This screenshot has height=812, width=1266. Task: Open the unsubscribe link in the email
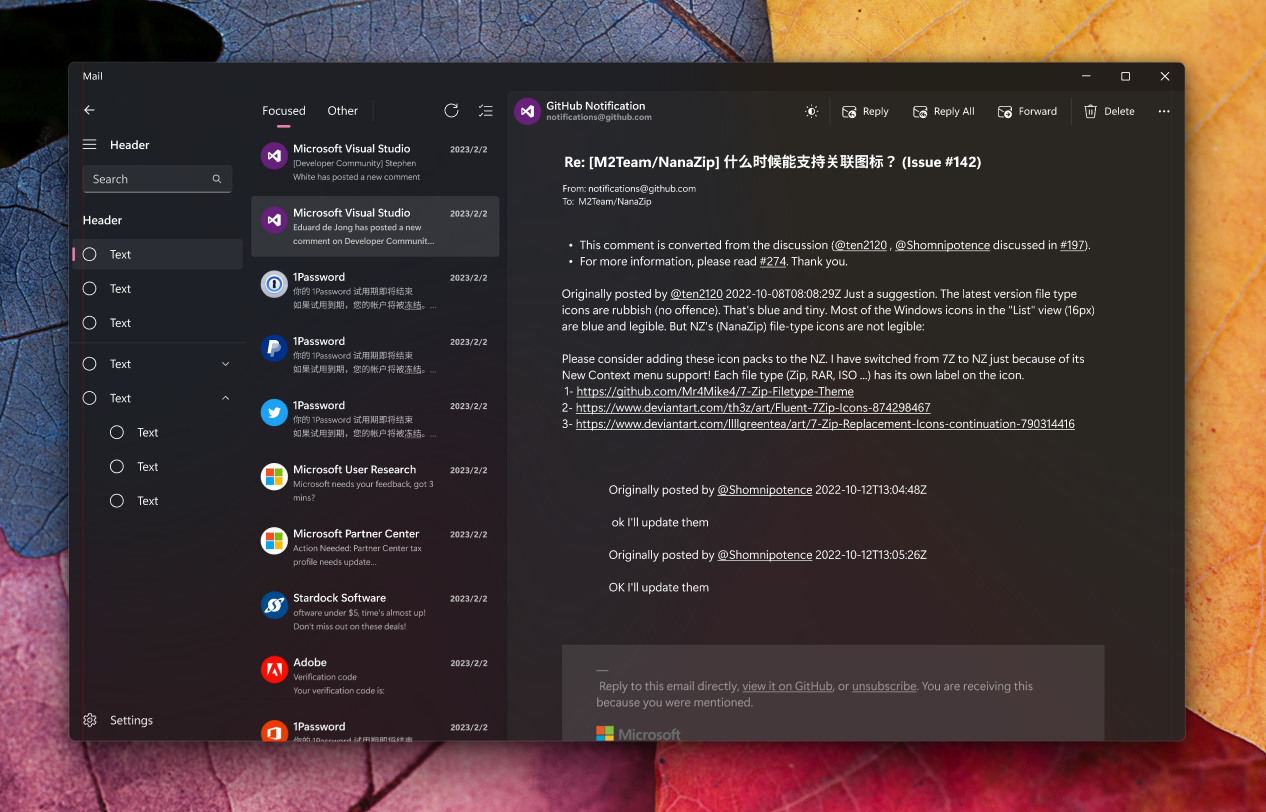click(x=883, y=686)
